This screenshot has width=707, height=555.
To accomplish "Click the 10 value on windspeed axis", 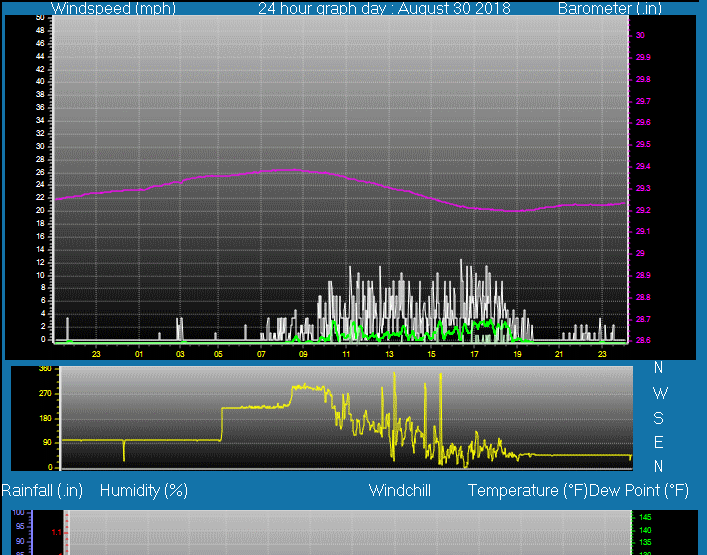I will (x=40, y=275).
